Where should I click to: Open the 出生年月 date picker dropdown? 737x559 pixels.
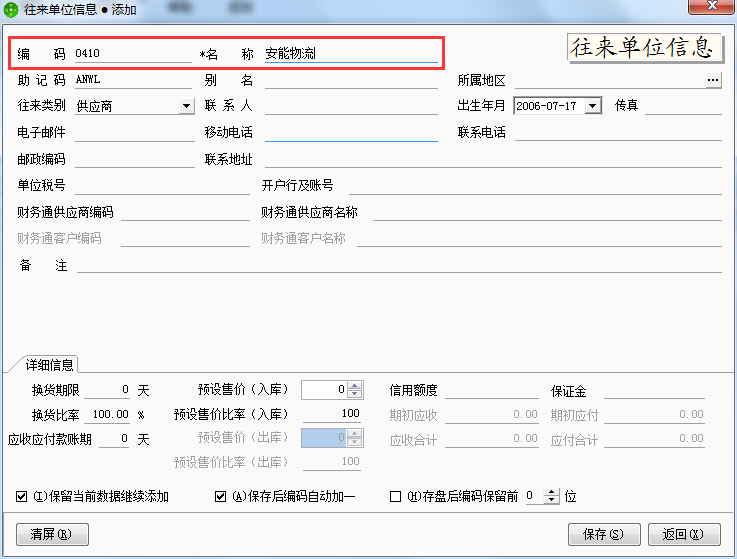[x=593, y=106]
